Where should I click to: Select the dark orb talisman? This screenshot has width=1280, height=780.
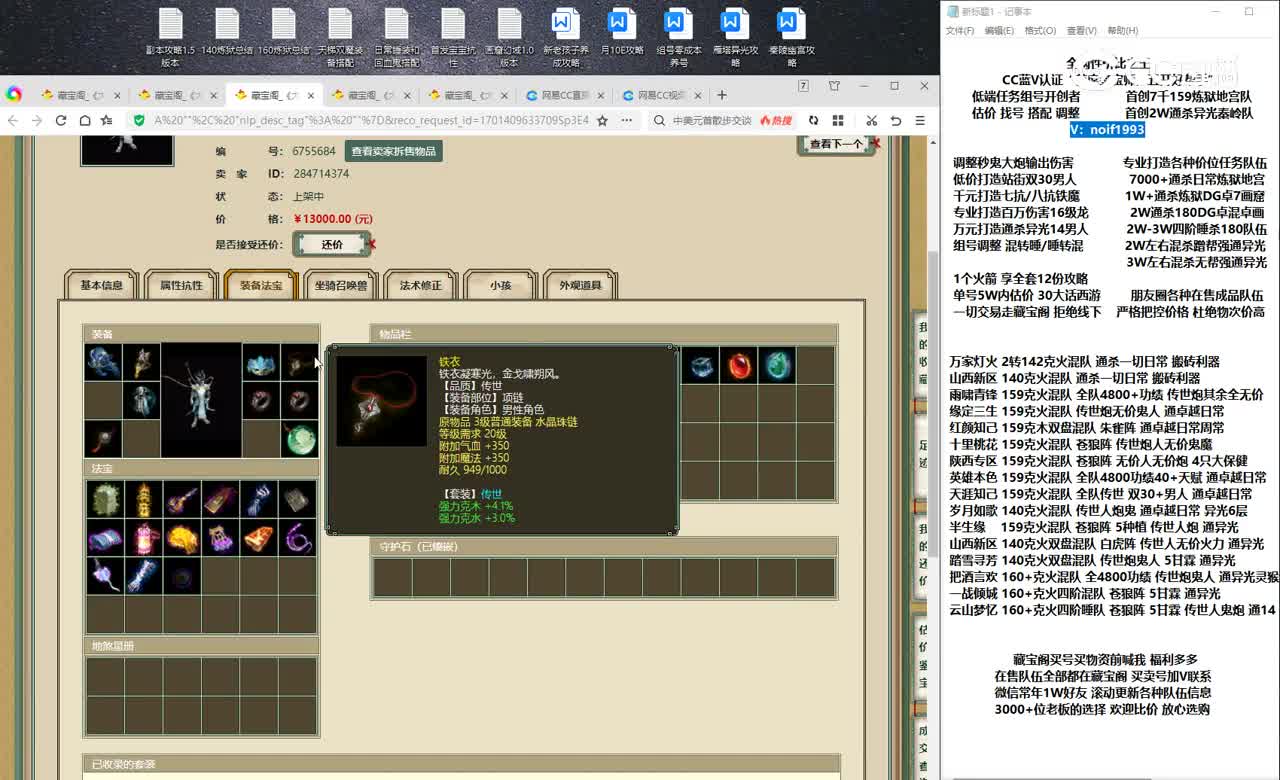click(182, 576)
